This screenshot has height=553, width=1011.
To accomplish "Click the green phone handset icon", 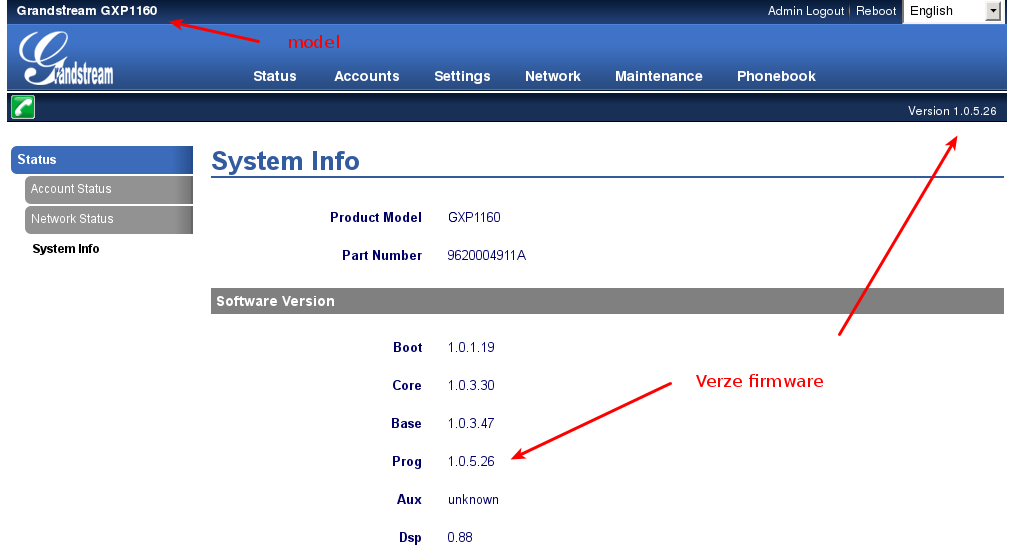I will click(23, 107).
